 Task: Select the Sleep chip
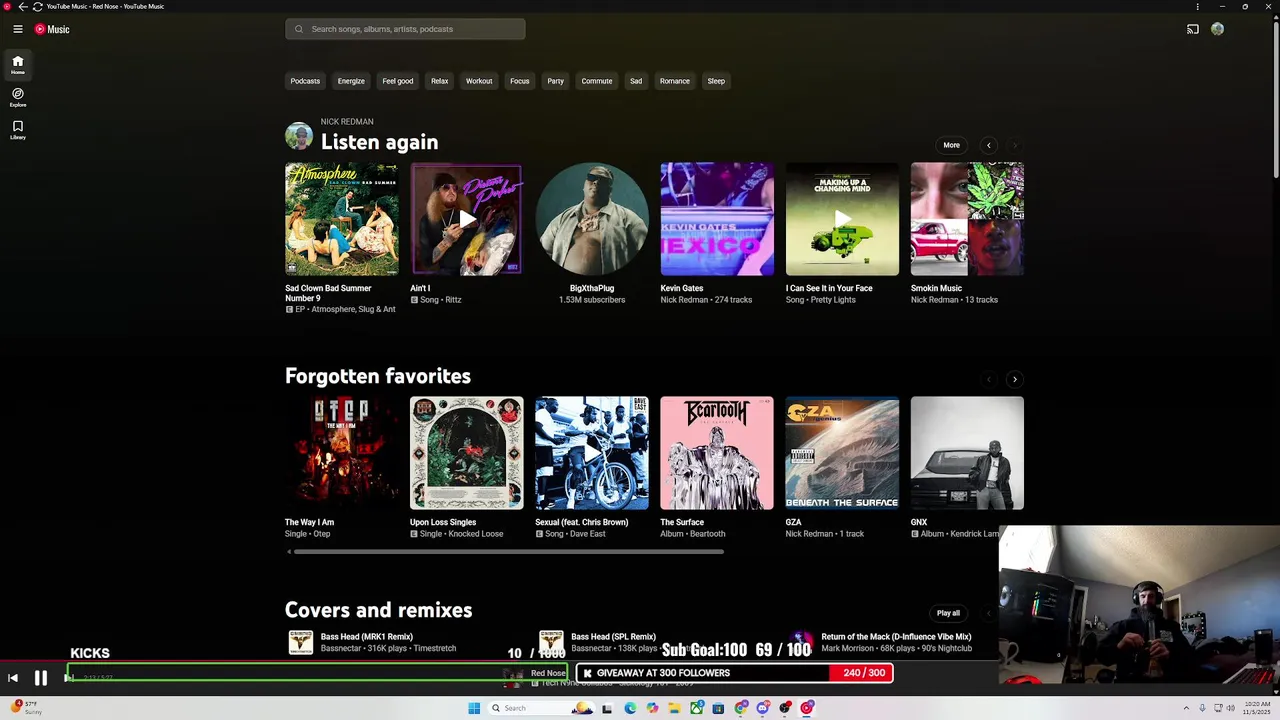[716, 81]
